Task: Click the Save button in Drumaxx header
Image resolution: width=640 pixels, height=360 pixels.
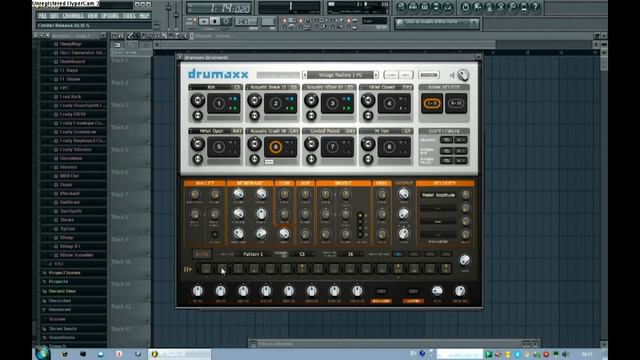Action: [406, 75]
